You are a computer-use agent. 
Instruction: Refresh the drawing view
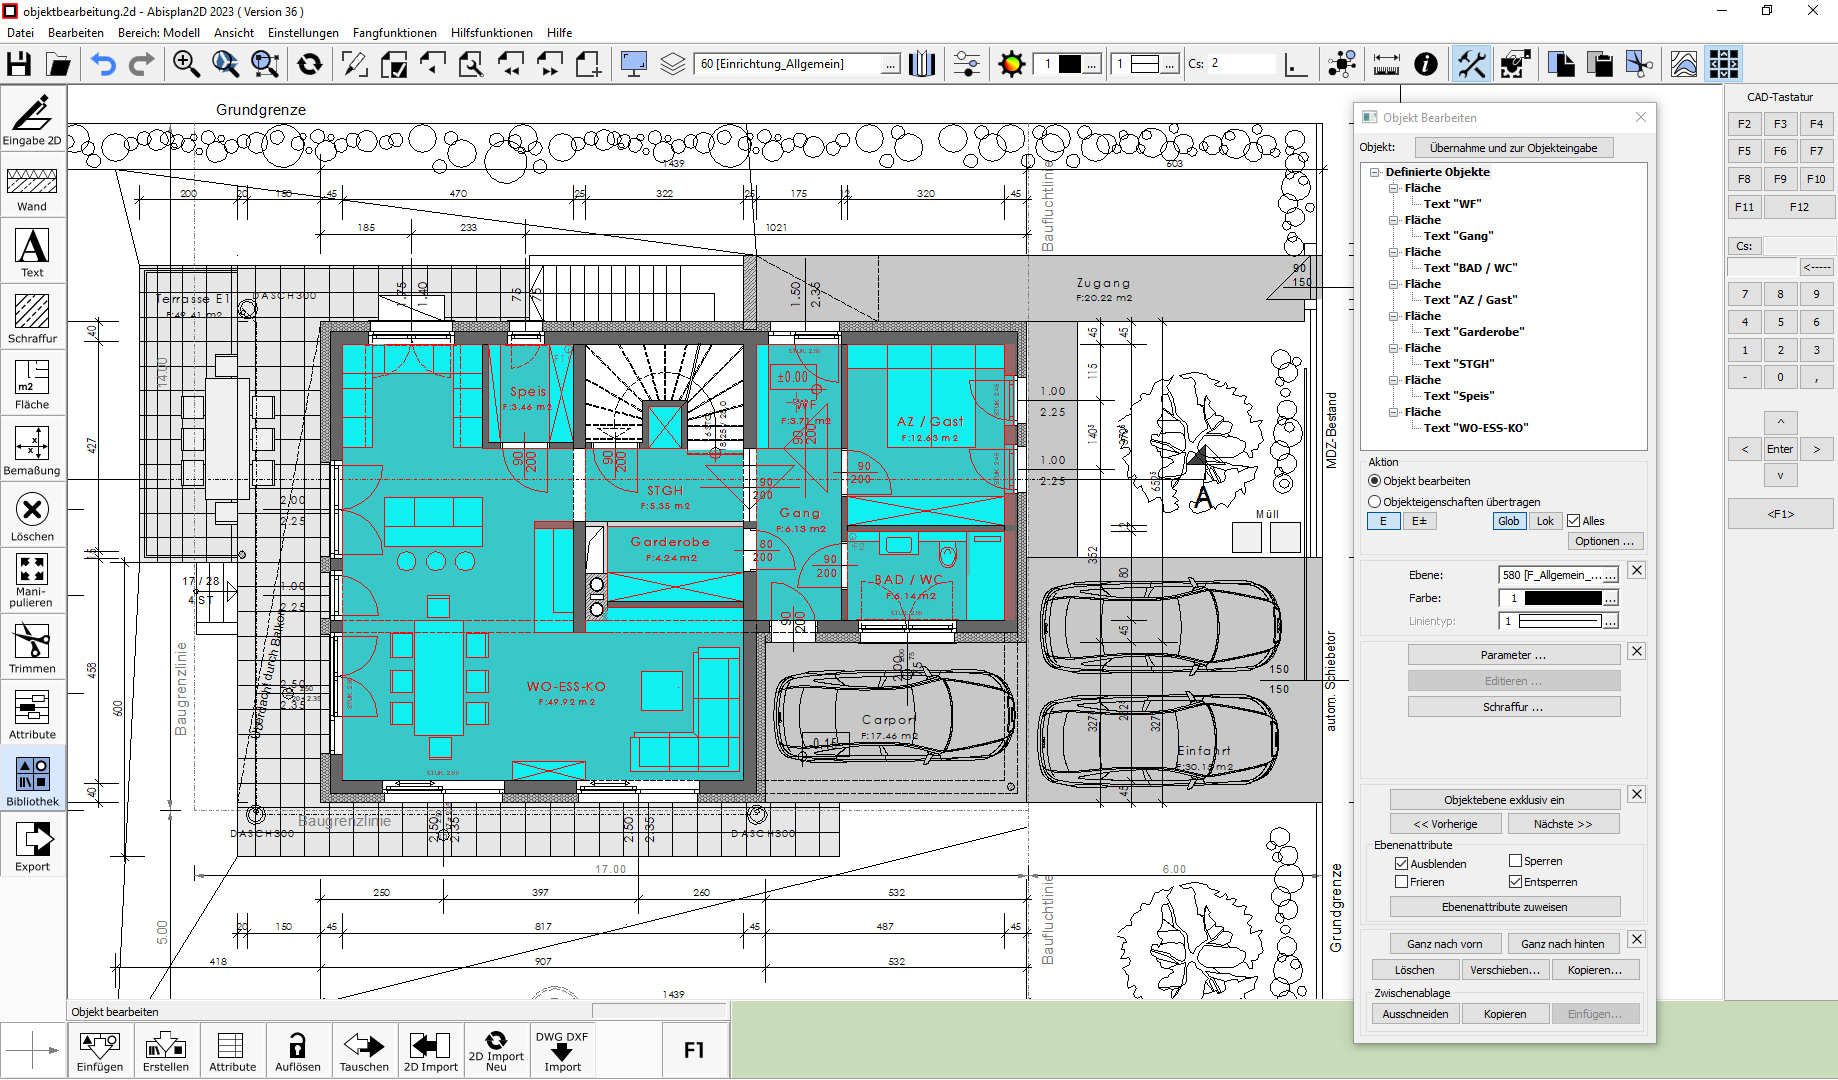[310, 64]
